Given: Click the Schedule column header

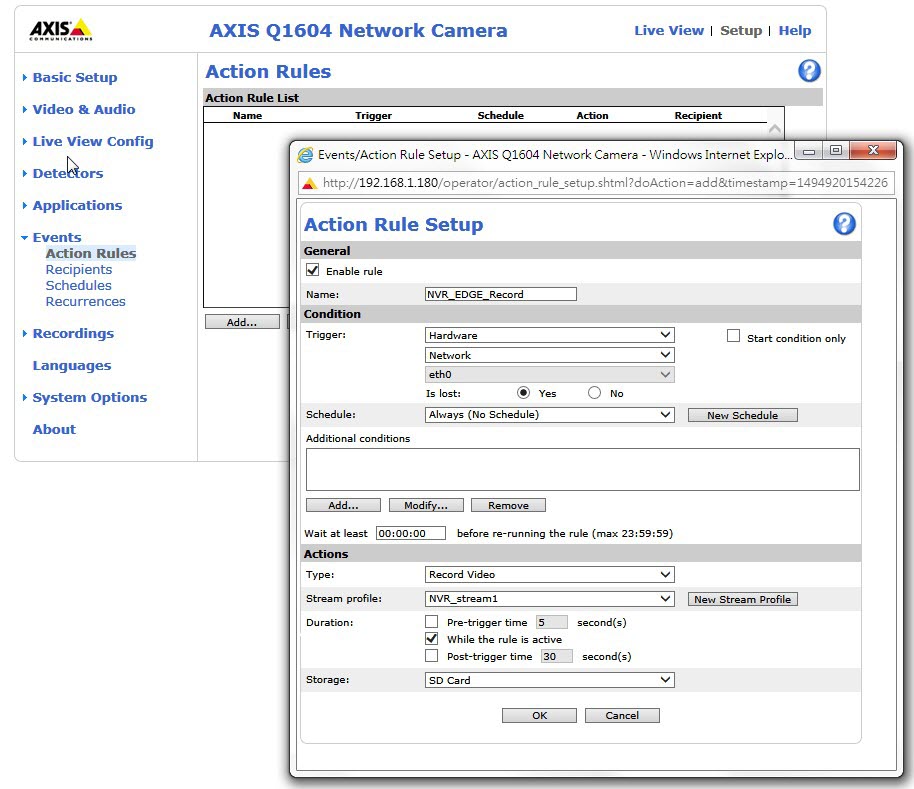Looking at the screenshot, I should point(500,115).
